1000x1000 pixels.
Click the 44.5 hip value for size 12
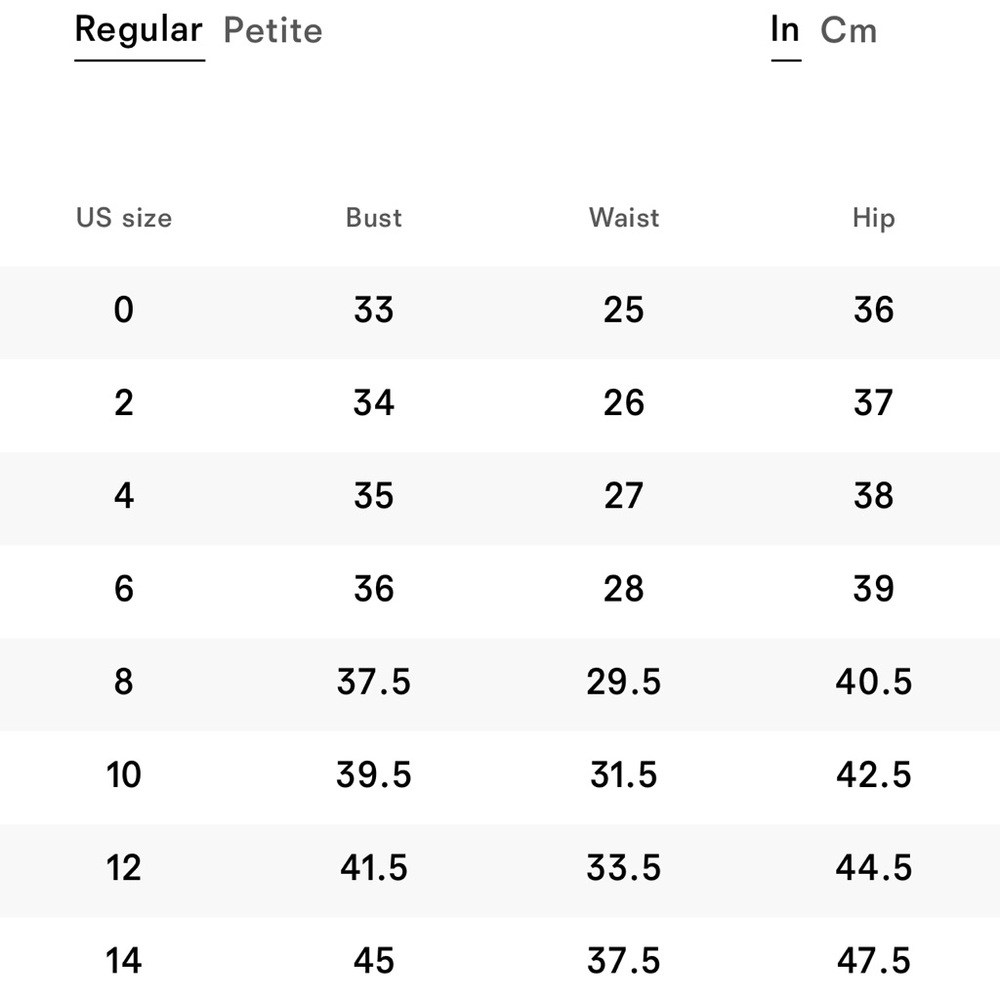873,868
